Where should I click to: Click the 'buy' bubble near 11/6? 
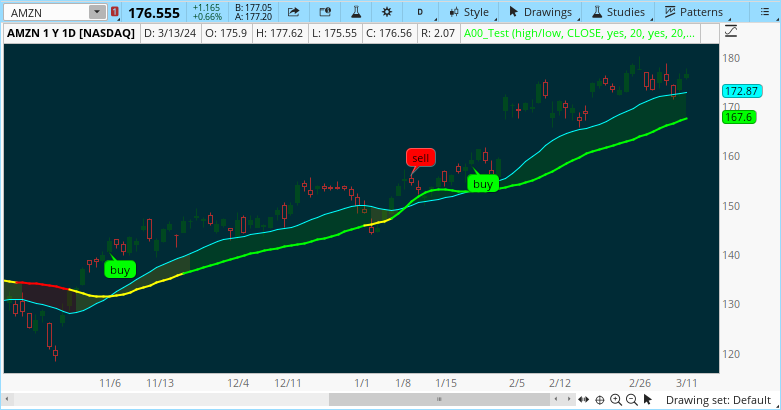click(120, 270)
